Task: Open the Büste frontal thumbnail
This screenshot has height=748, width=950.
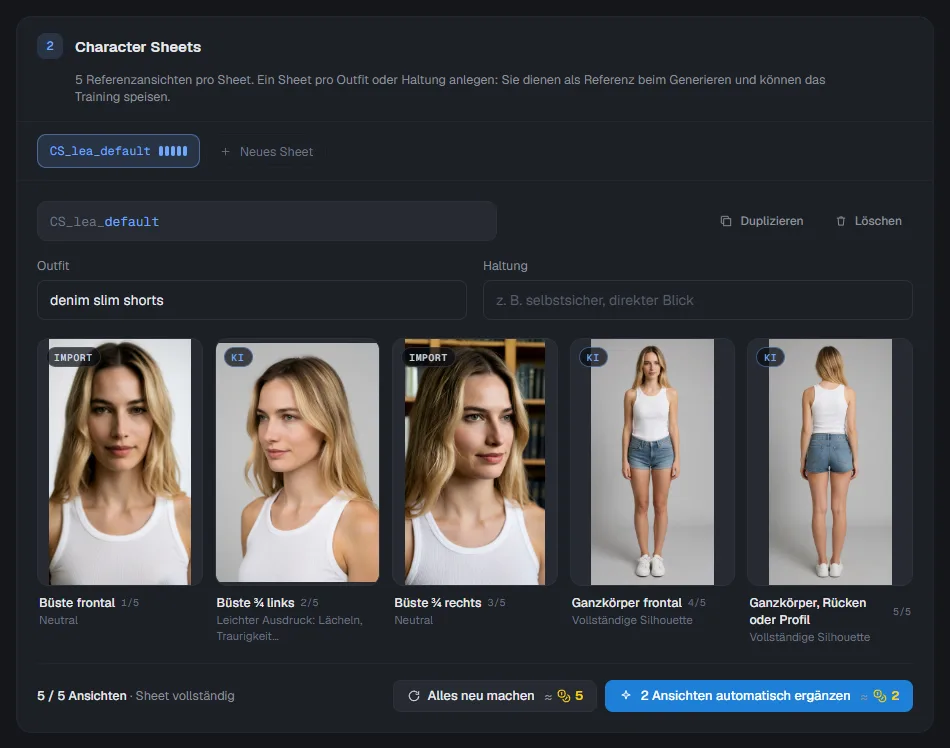Action: tap(119, 462)
